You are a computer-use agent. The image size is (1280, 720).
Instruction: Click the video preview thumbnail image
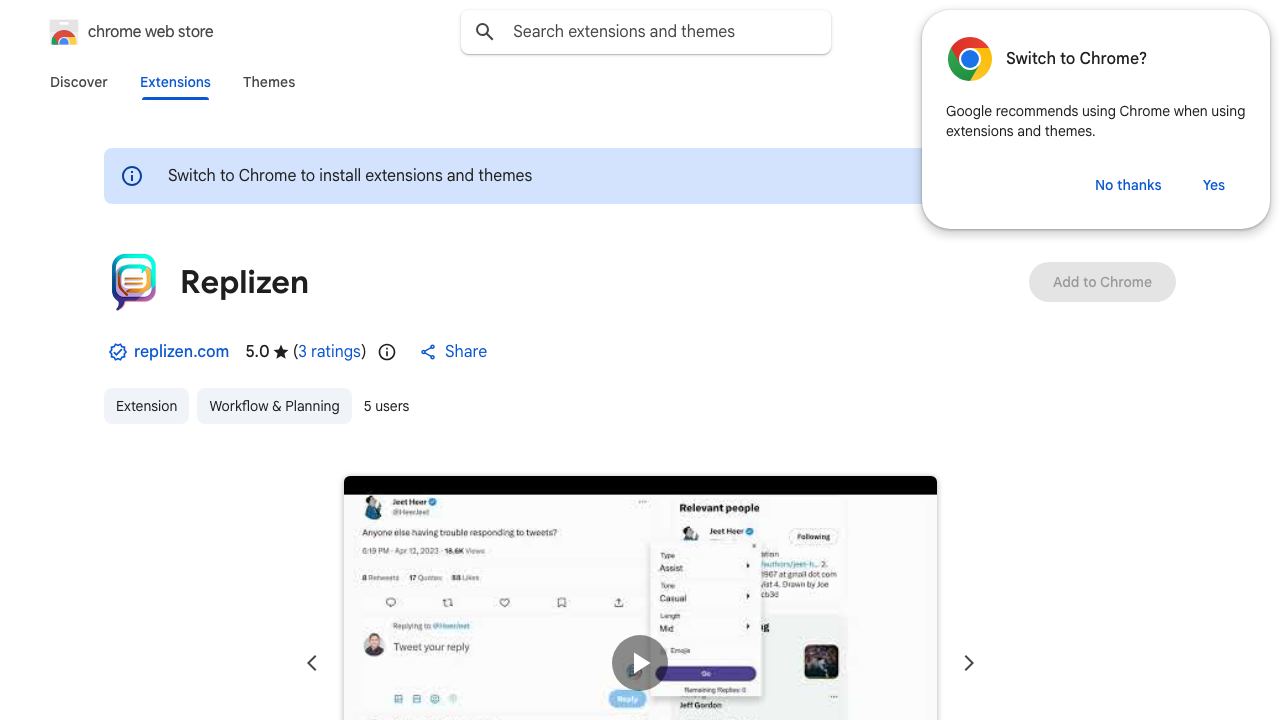(640, 598)
